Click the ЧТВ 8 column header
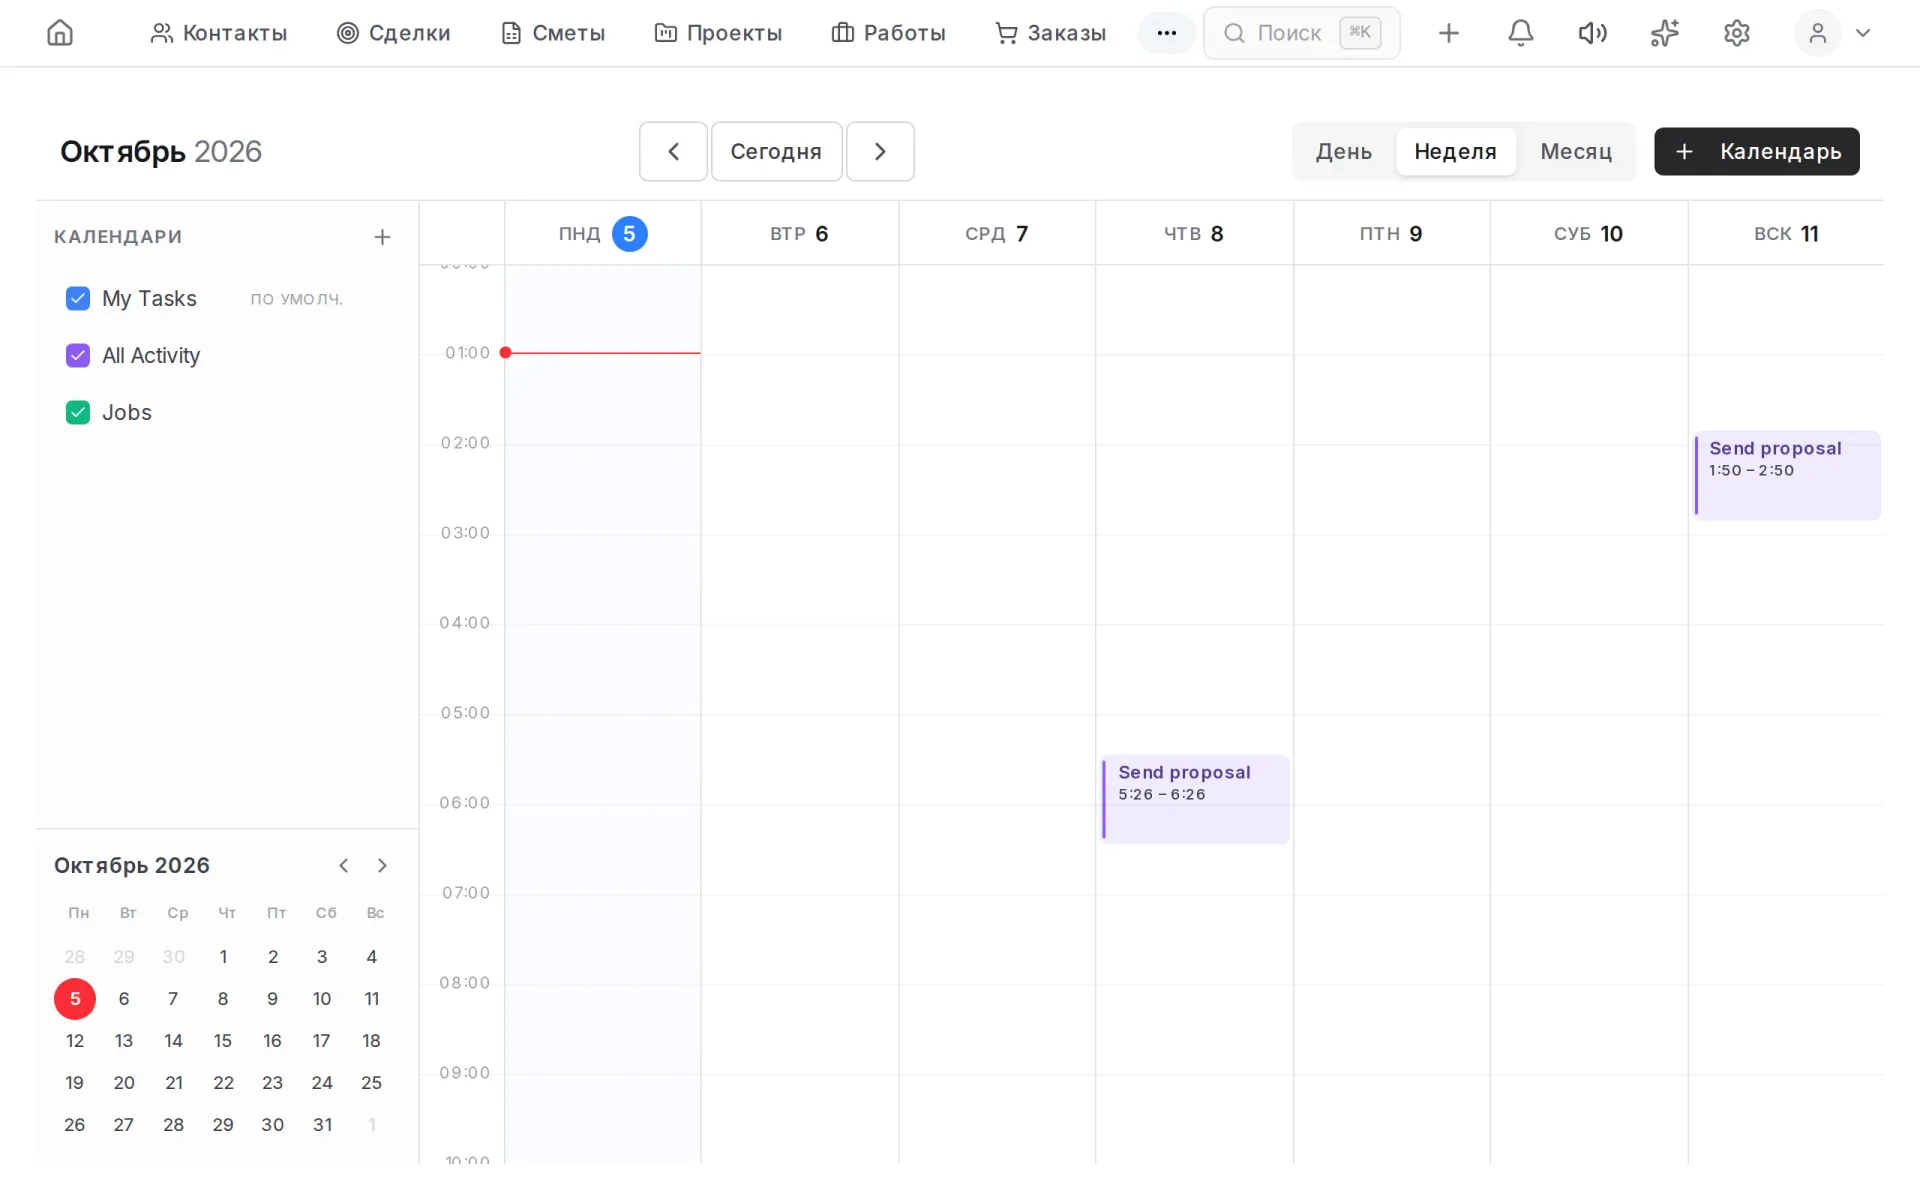This screenshot has width=1920, height=1200. coord(1194,233)
